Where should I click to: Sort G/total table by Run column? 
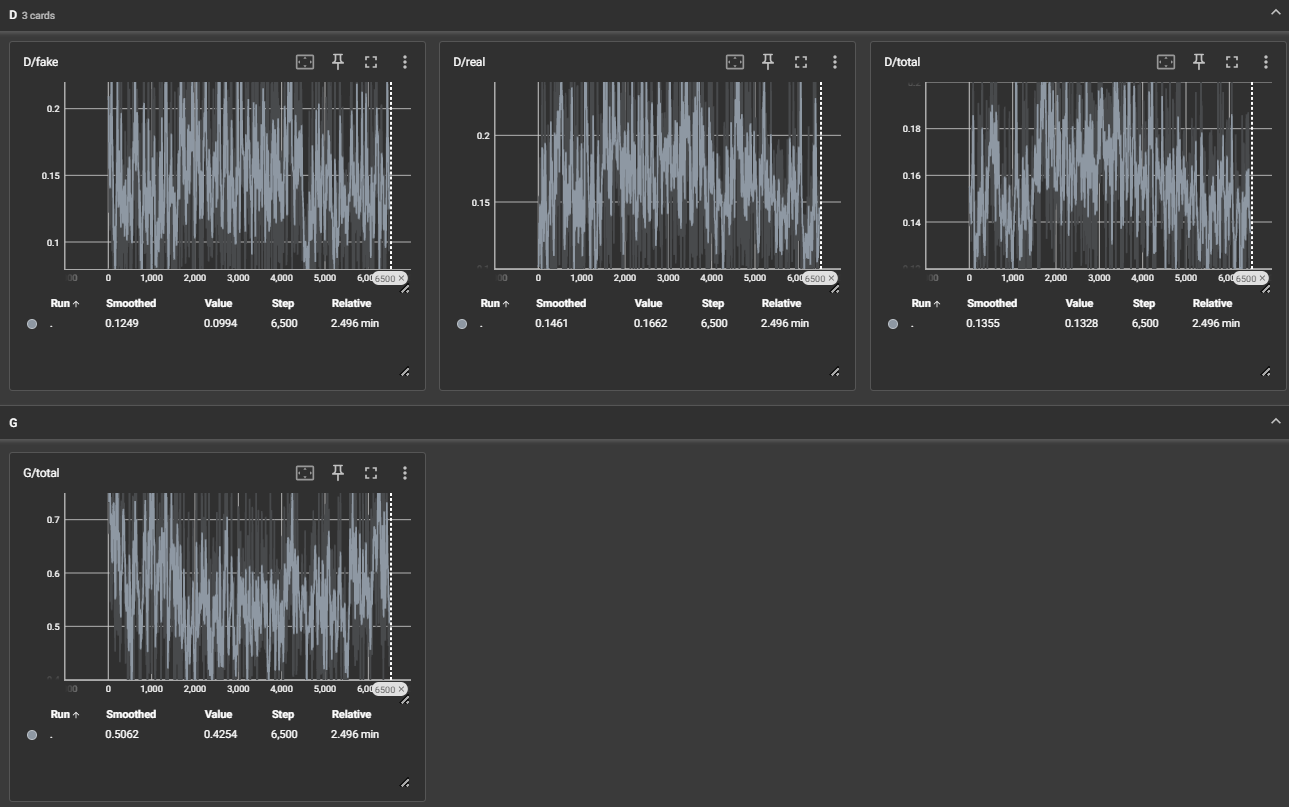click(x=65, y=714)
